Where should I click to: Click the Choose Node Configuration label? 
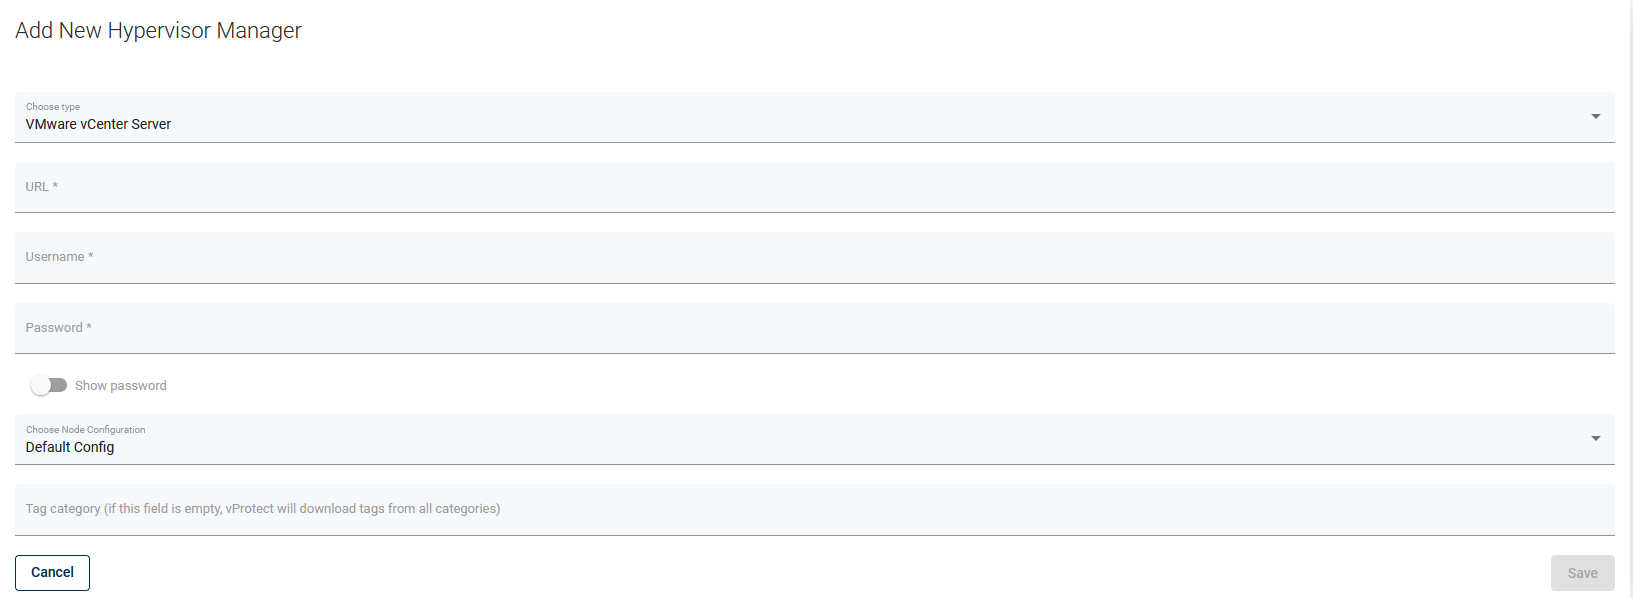[85, 430]
